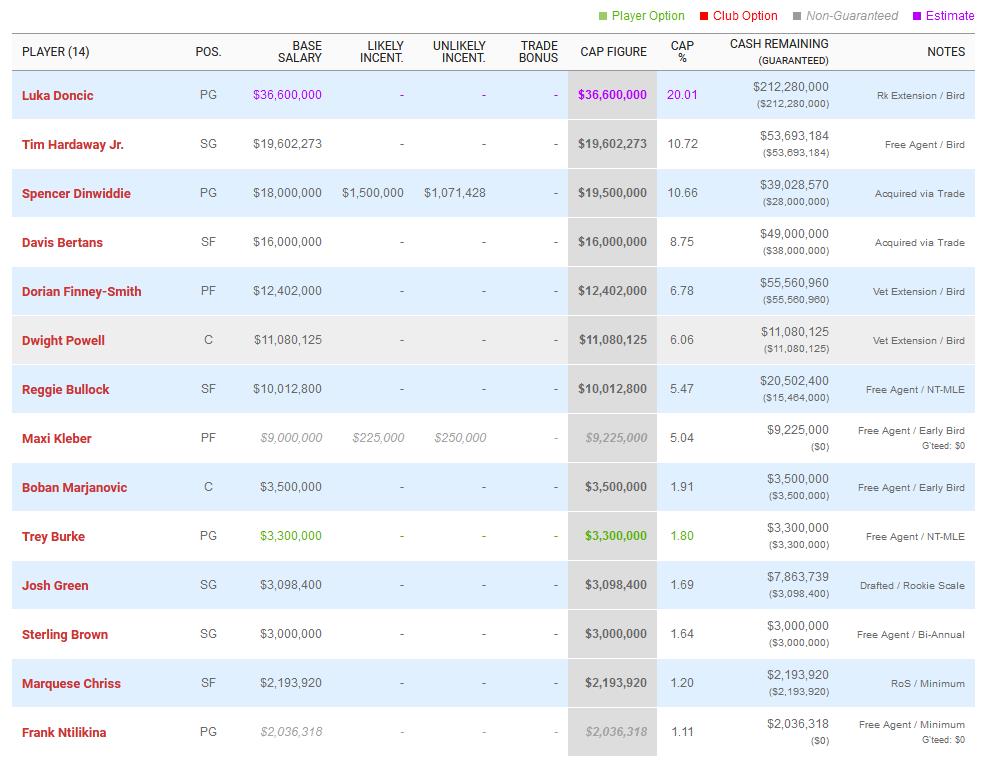Select Josh Green's Drafted / Rookie Scale note
The width and height of the screenshot is (989, 766).
coord(912,586)
